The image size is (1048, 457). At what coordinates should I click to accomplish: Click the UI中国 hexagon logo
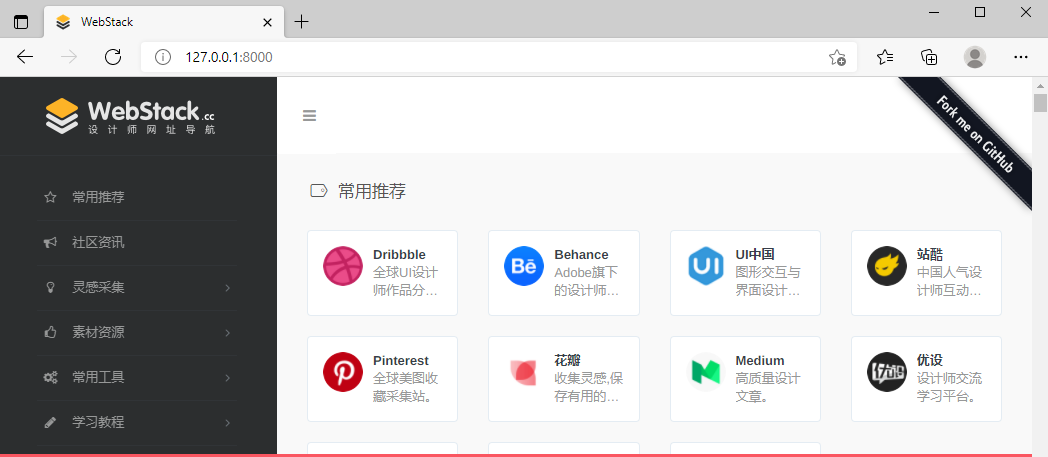tap(706, 266)
